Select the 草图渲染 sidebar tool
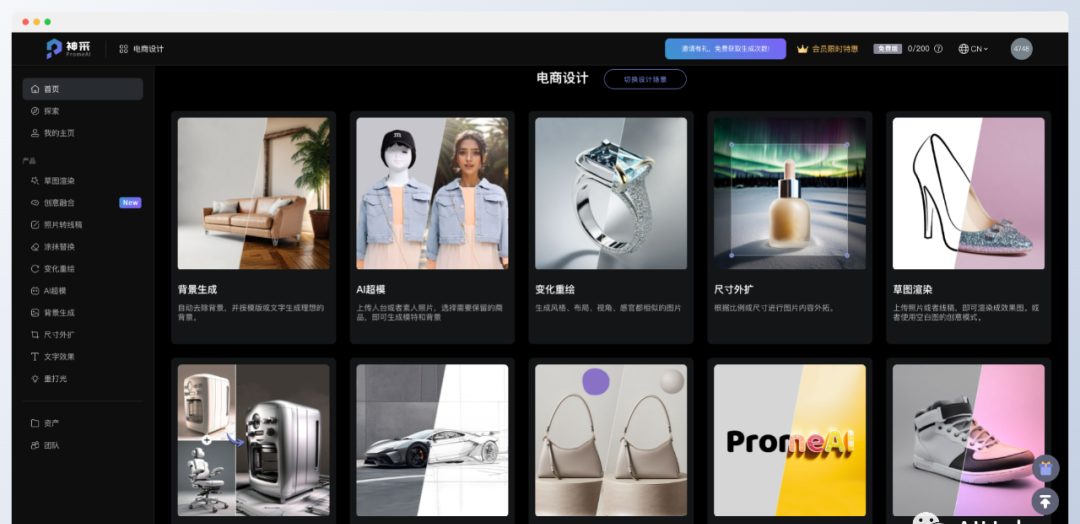Screen dimensions: 1080x524 58,181
